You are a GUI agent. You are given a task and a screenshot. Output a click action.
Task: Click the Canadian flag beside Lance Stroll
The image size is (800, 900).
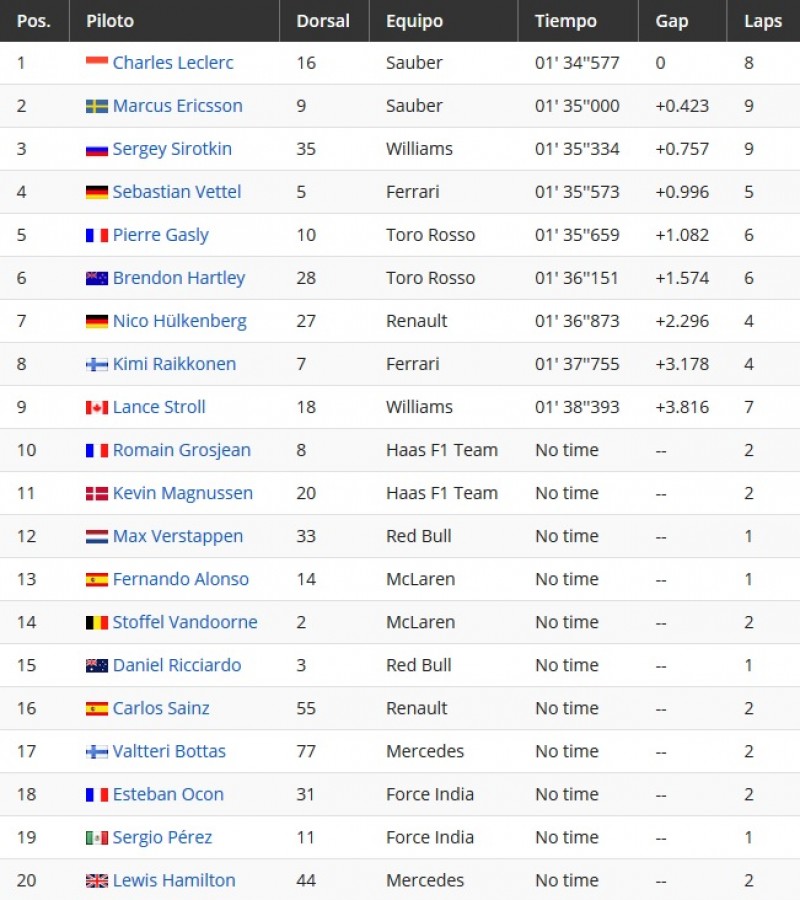(96, 408)
